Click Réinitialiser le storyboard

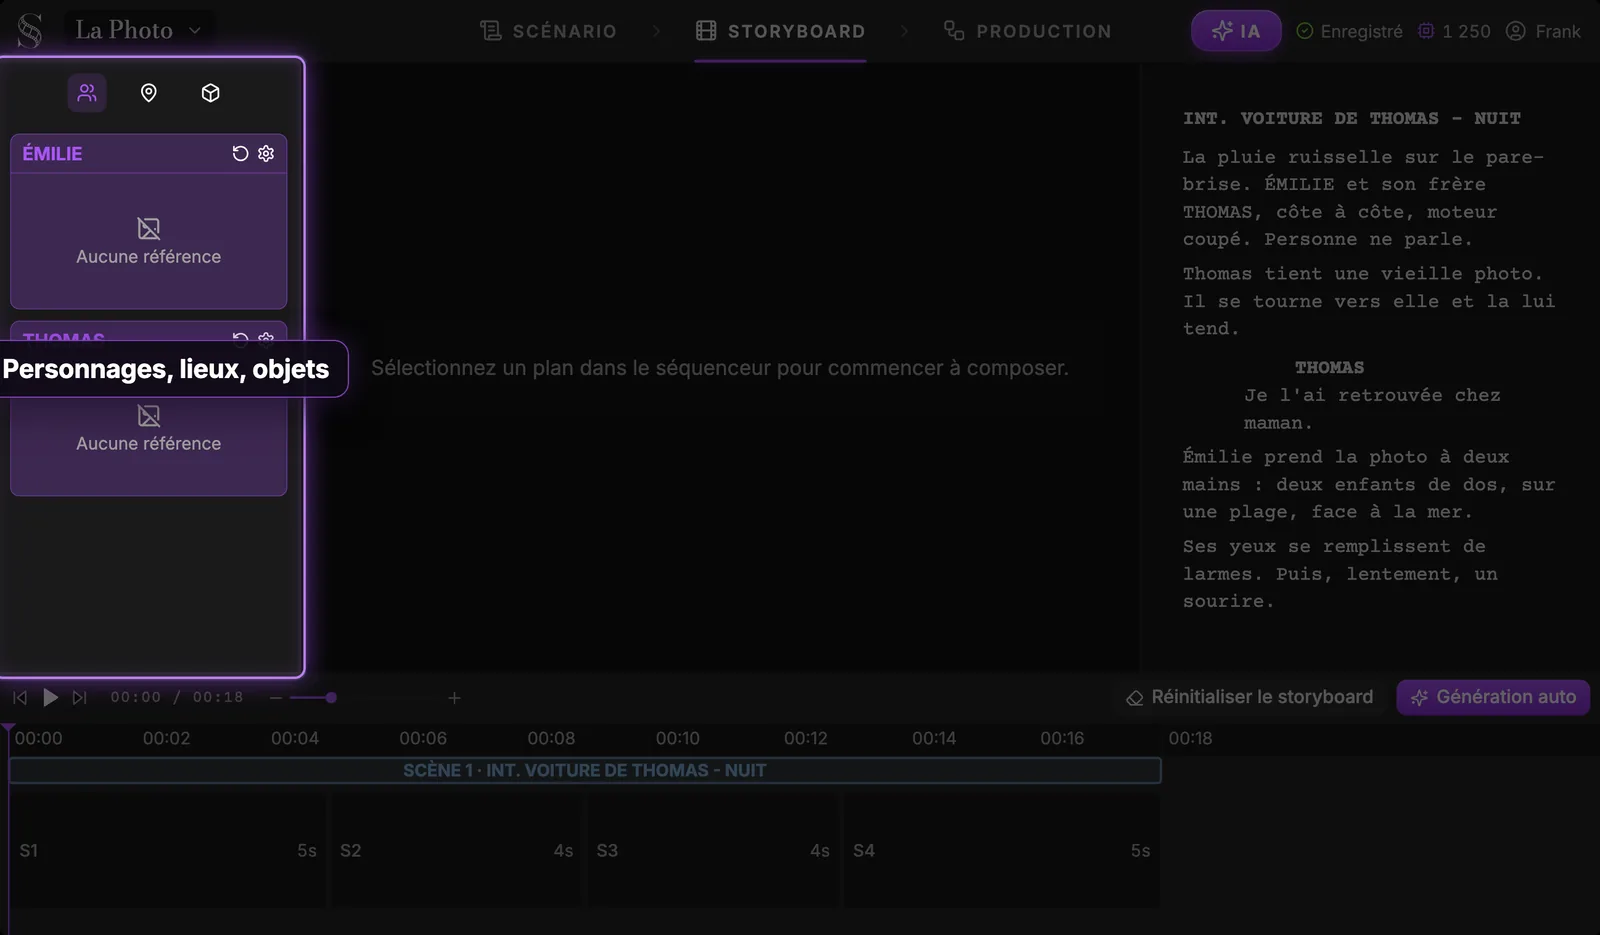(x=1250, y=697)
